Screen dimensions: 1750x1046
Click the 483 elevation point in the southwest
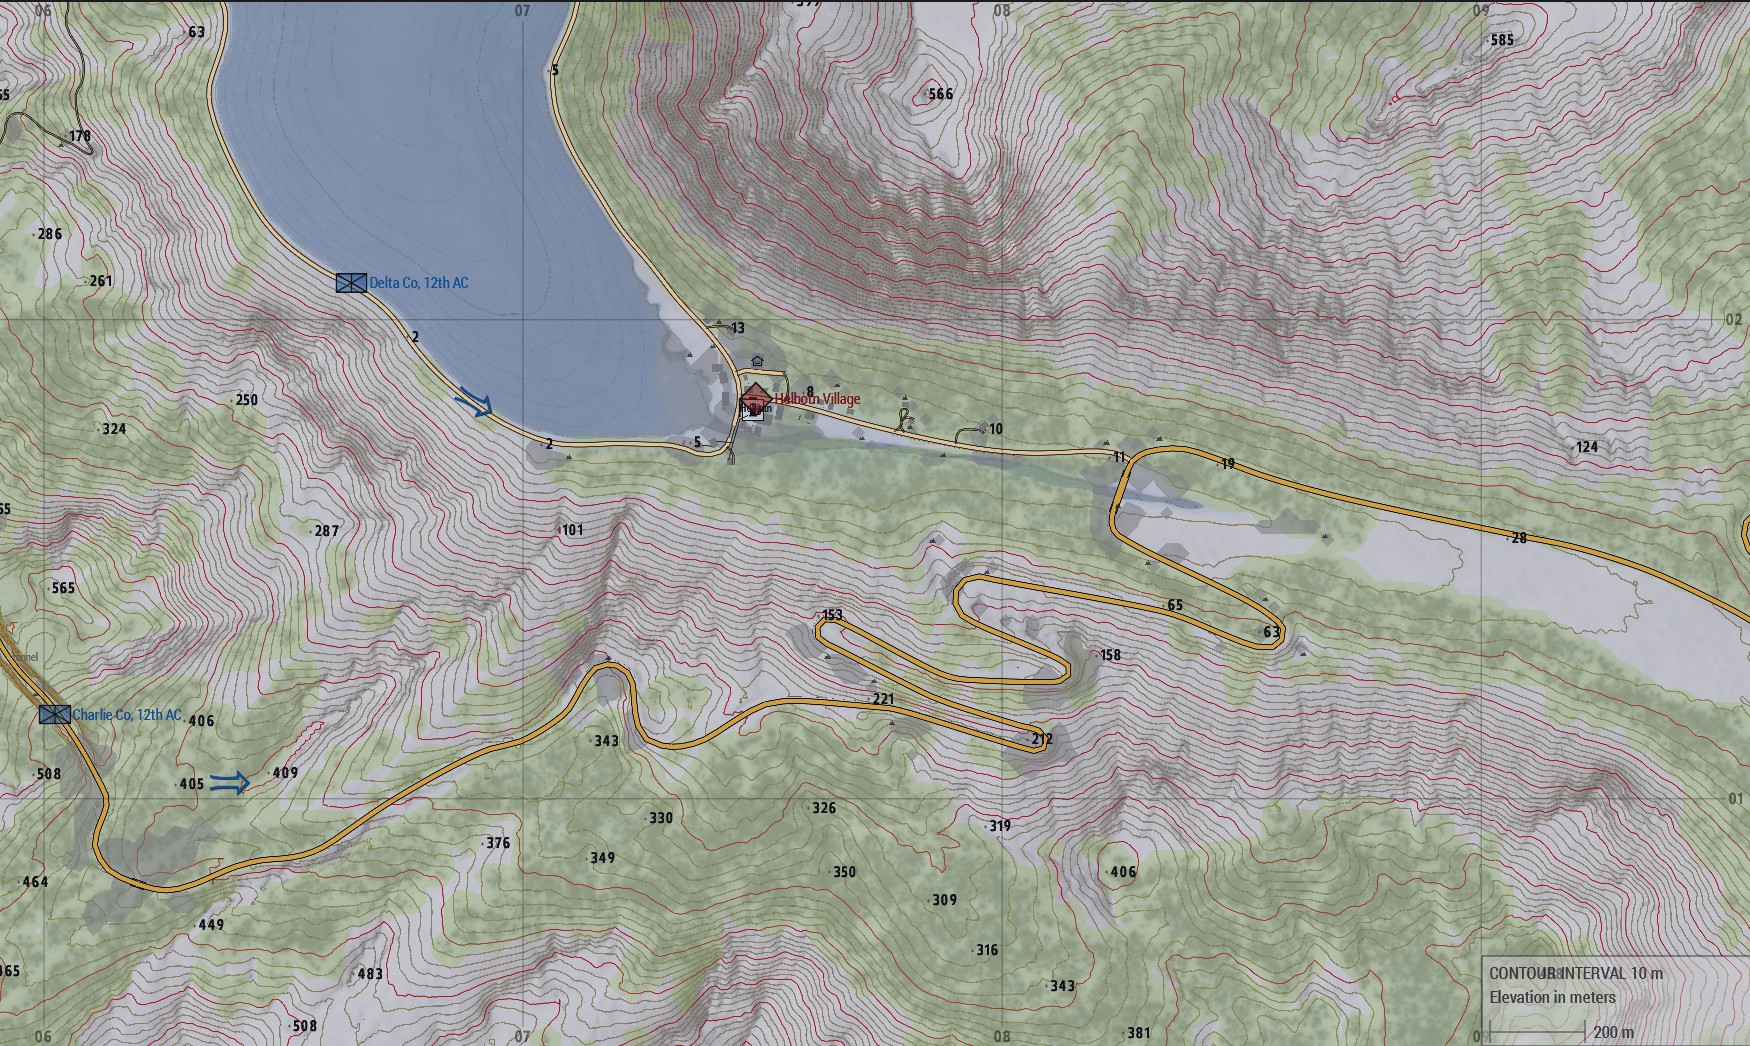(369, 973)
